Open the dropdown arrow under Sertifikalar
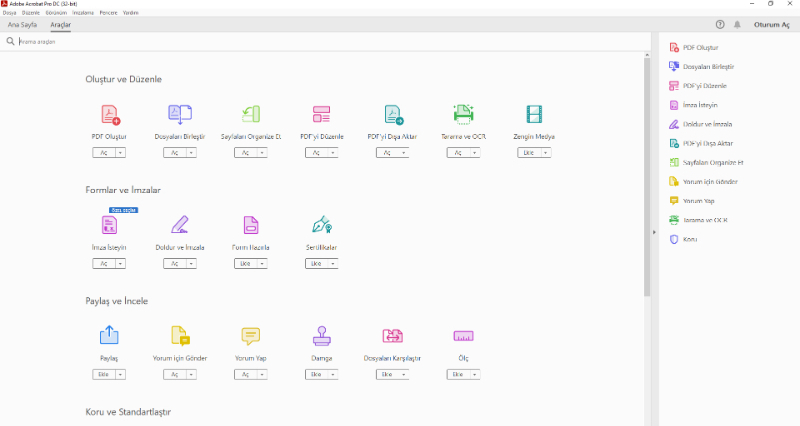The width and height of the screenshot is (800, 426). (x=333, y=263)
